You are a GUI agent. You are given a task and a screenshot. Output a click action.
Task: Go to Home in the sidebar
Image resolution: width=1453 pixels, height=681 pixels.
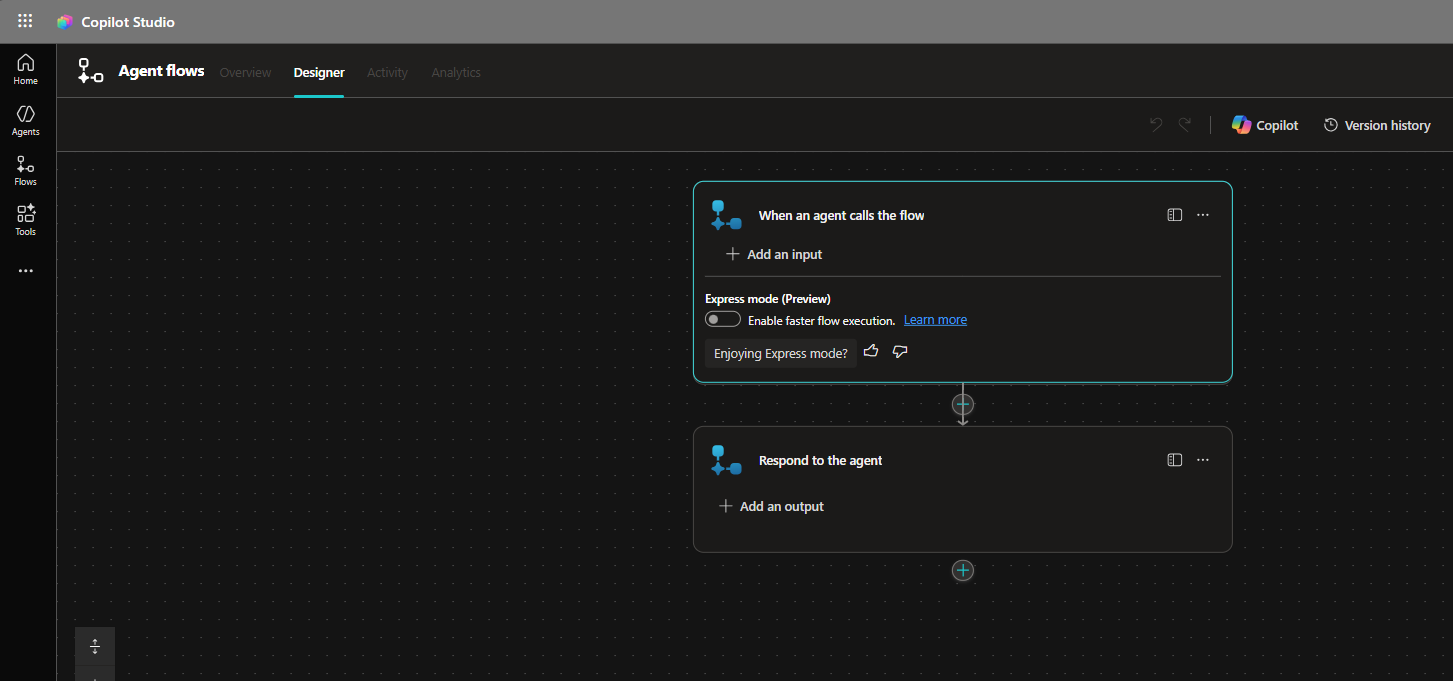point(26,69)
